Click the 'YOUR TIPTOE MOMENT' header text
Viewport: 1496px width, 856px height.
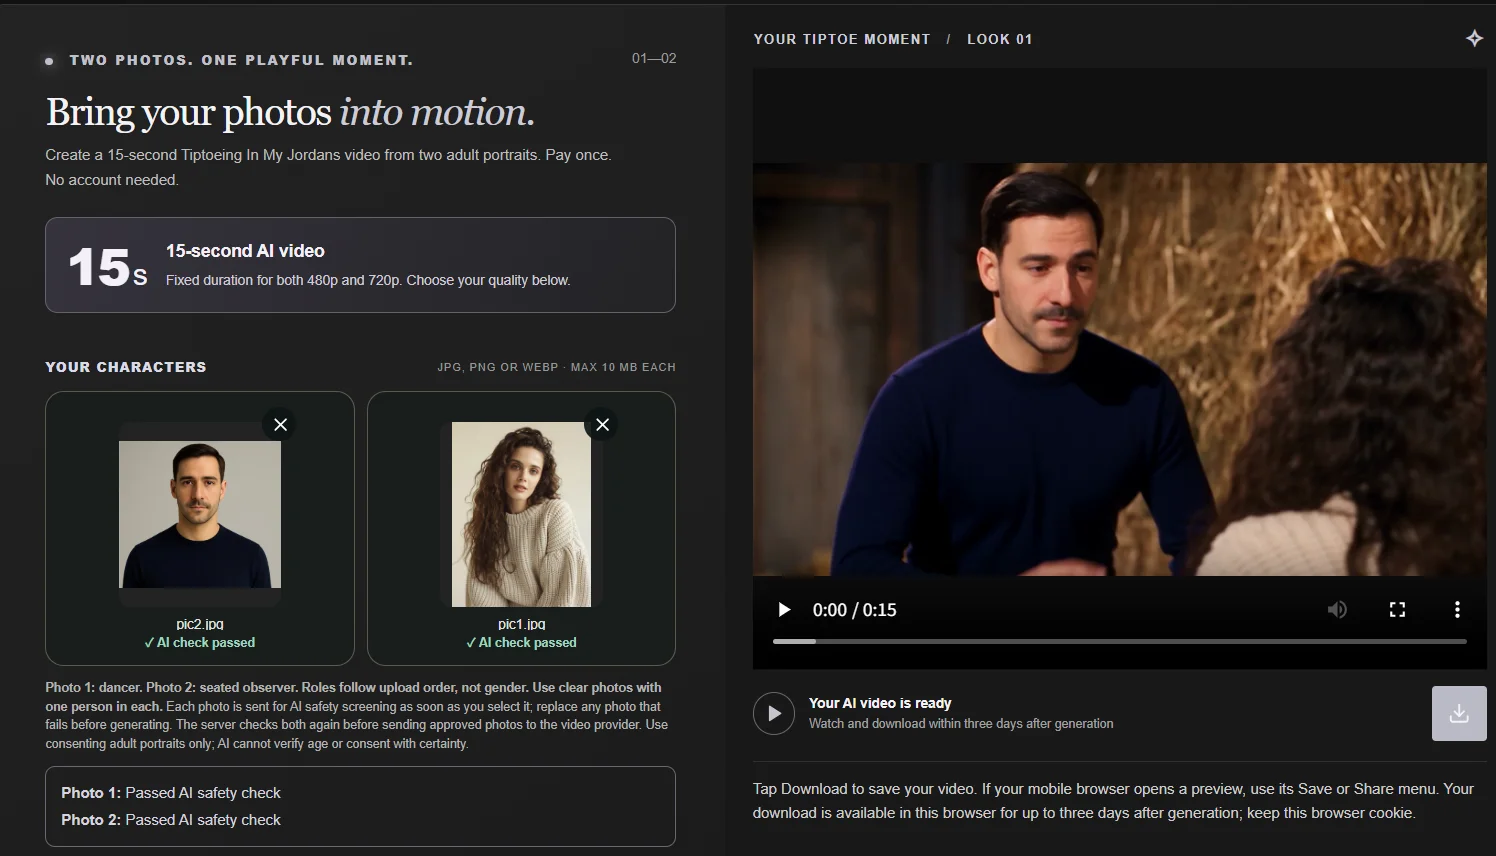pos(842,39)
